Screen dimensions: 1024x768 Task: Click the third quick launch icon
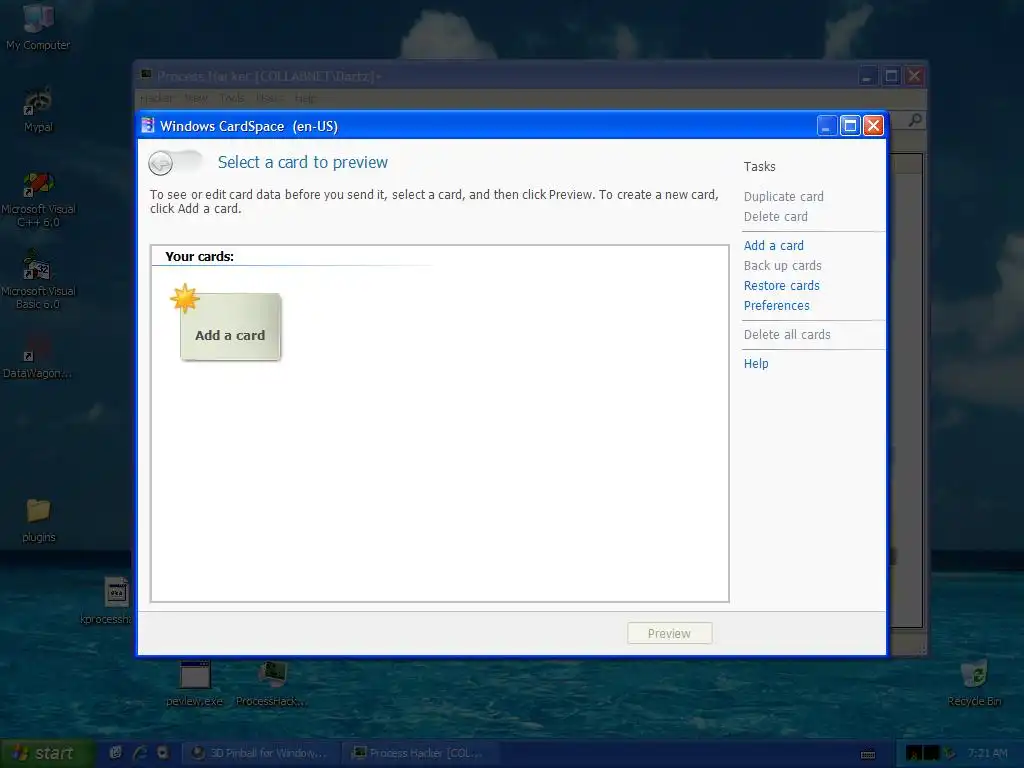163,753
